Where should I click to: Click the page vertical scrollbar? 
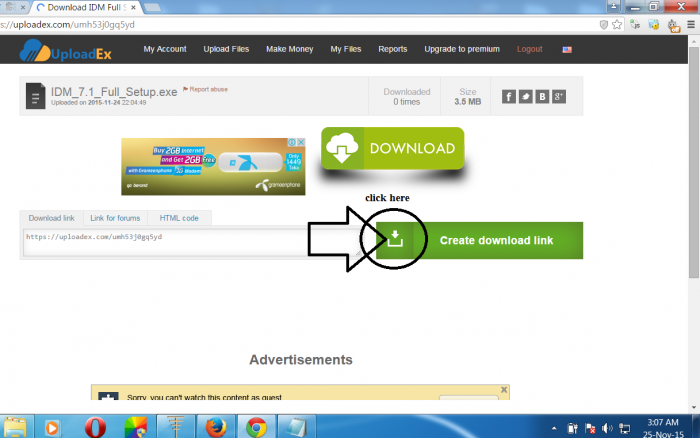[694, 162]
